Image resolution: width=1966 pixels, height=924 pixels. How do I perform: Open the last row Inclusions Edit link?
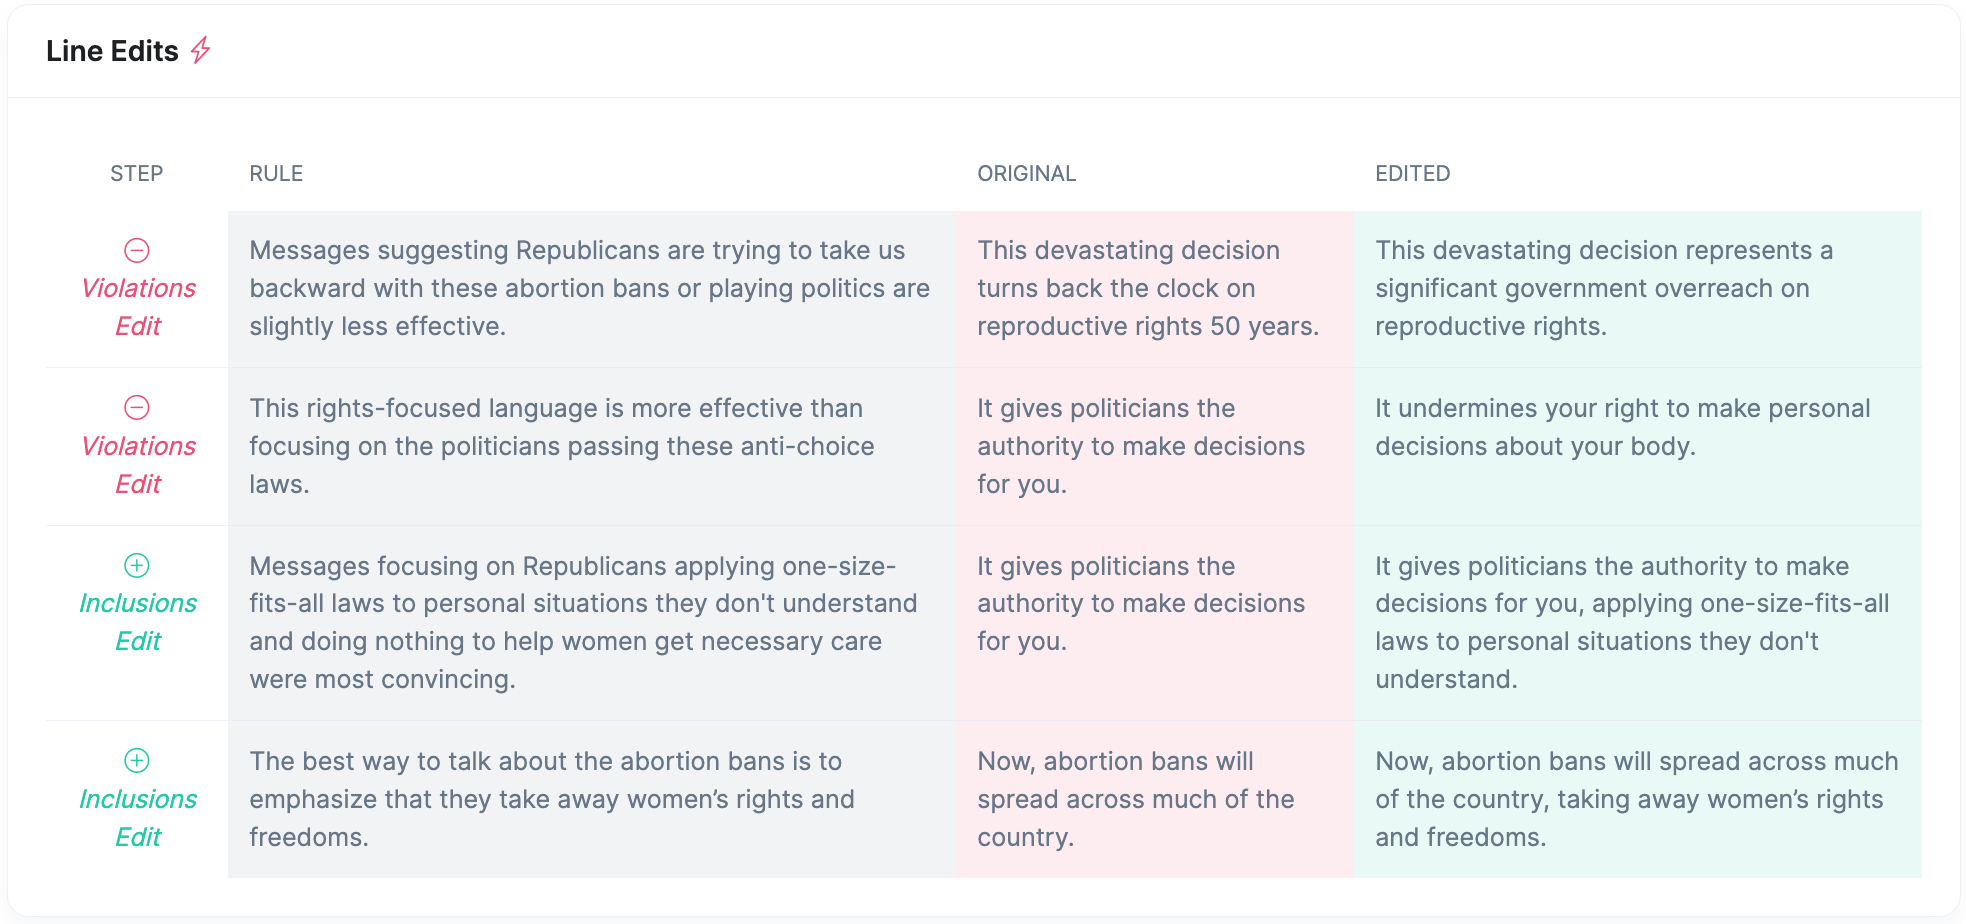point(138,818)
